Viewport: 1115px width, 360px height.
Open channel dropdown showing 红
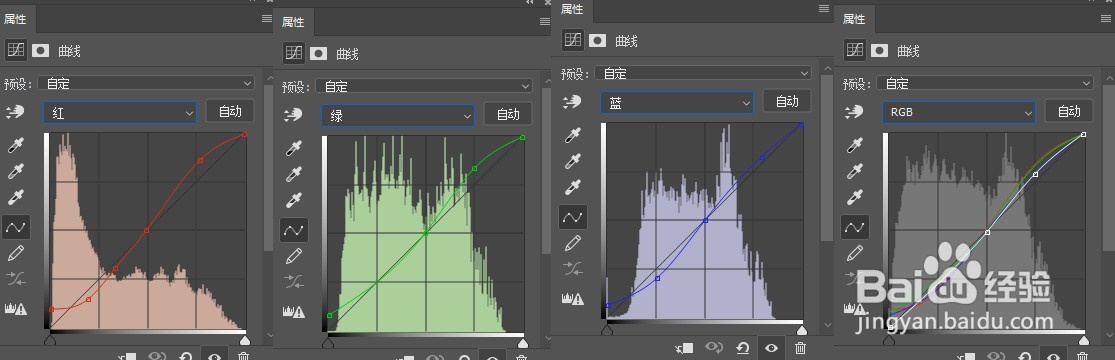(x=121, y=112)
